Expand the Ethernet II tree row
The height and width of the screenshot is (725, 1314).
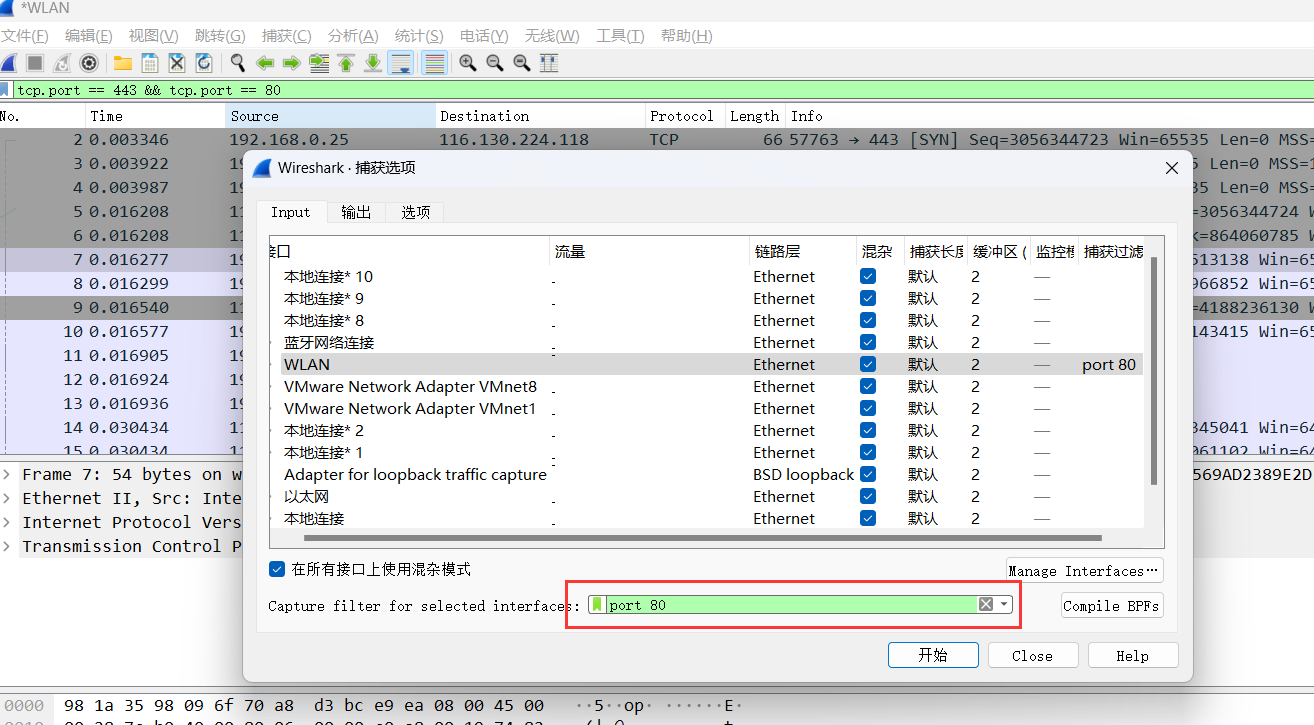pos(8,498)
